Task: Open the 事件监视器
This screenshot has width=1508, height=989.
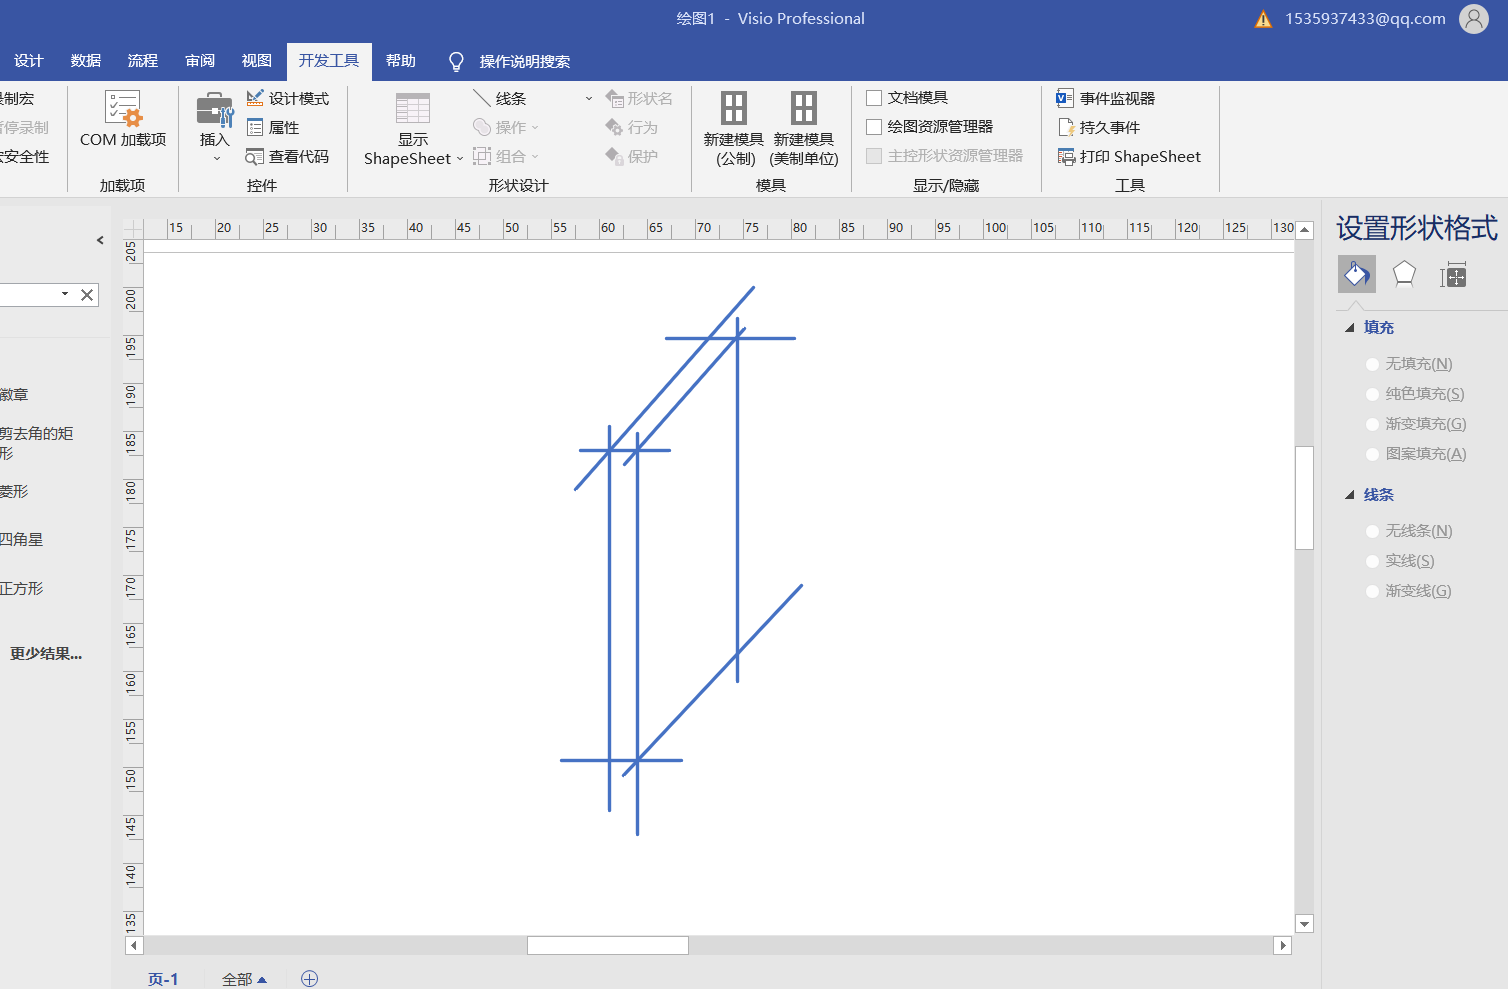Action: pos(1110,98)
